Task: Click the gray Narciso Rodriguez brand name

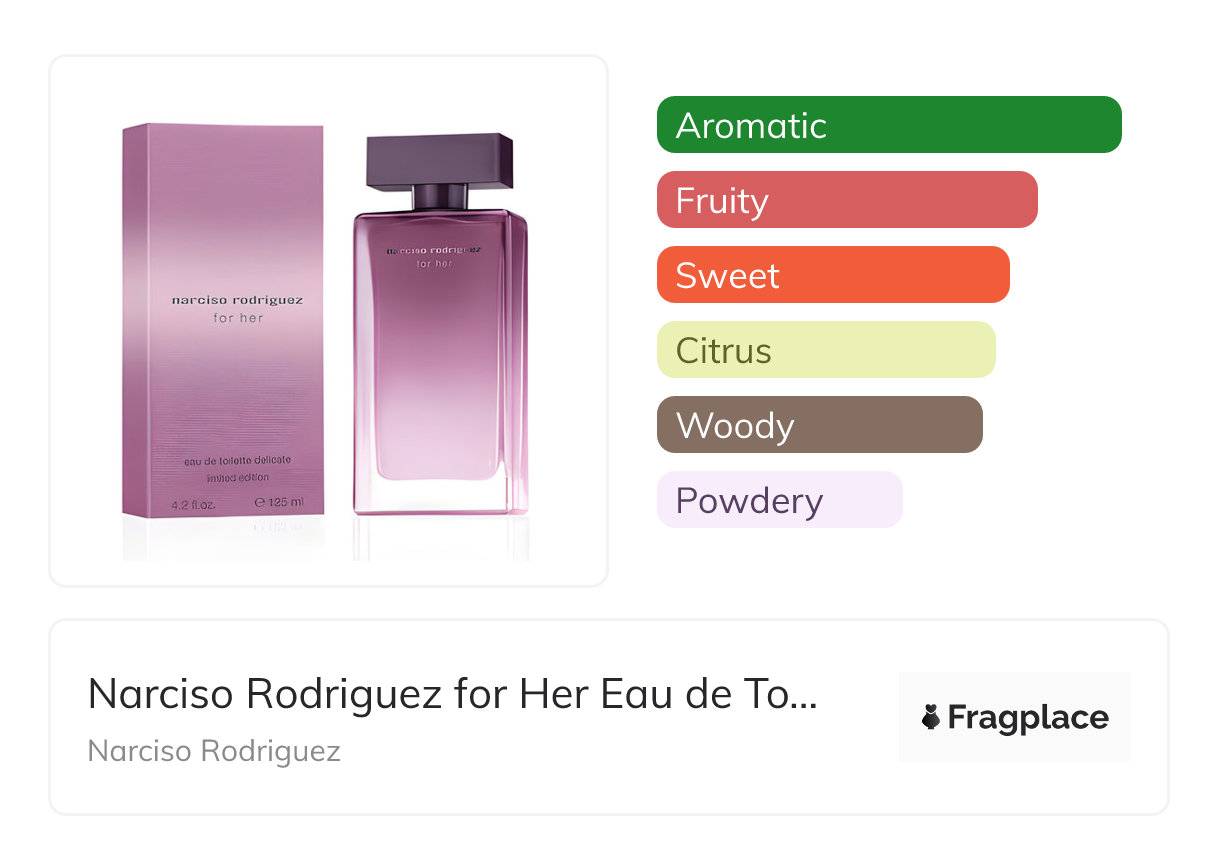Action: pyautogui.click(x=214, y=751)
